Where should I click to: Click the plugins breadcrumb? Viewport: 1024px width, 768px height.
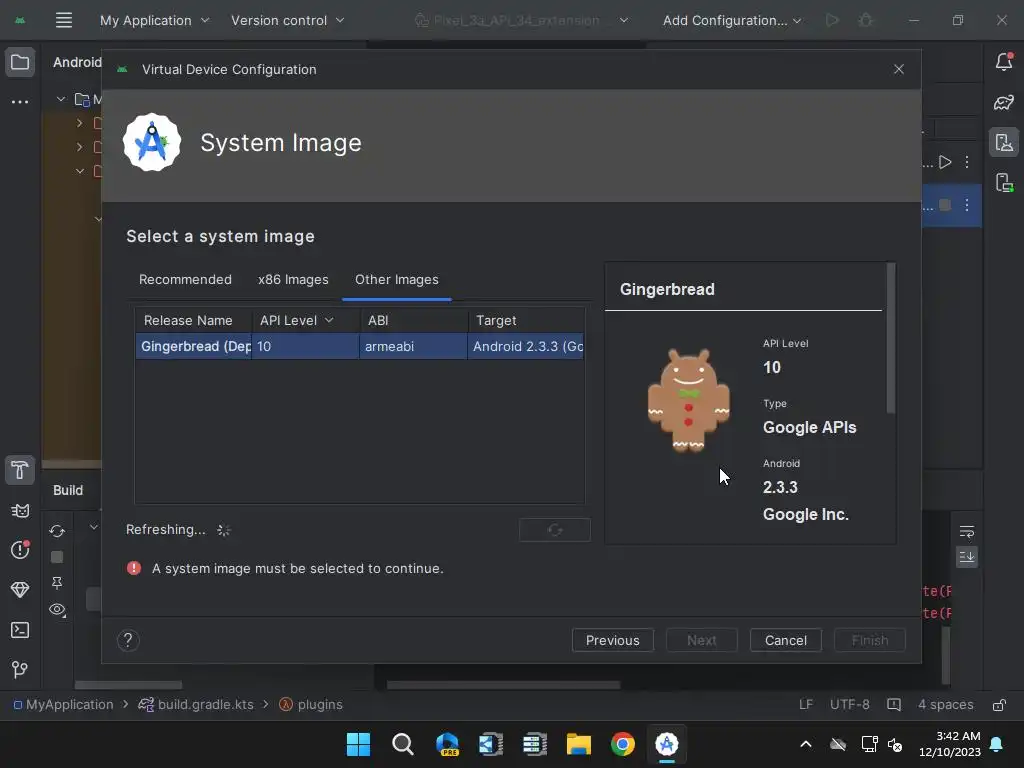[311, 705]
